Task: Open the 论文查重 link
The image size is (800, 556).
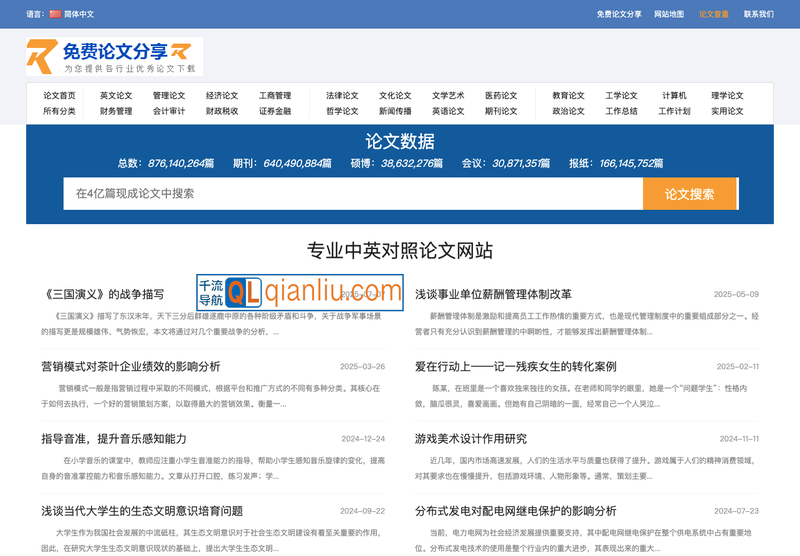Action: 714,14
